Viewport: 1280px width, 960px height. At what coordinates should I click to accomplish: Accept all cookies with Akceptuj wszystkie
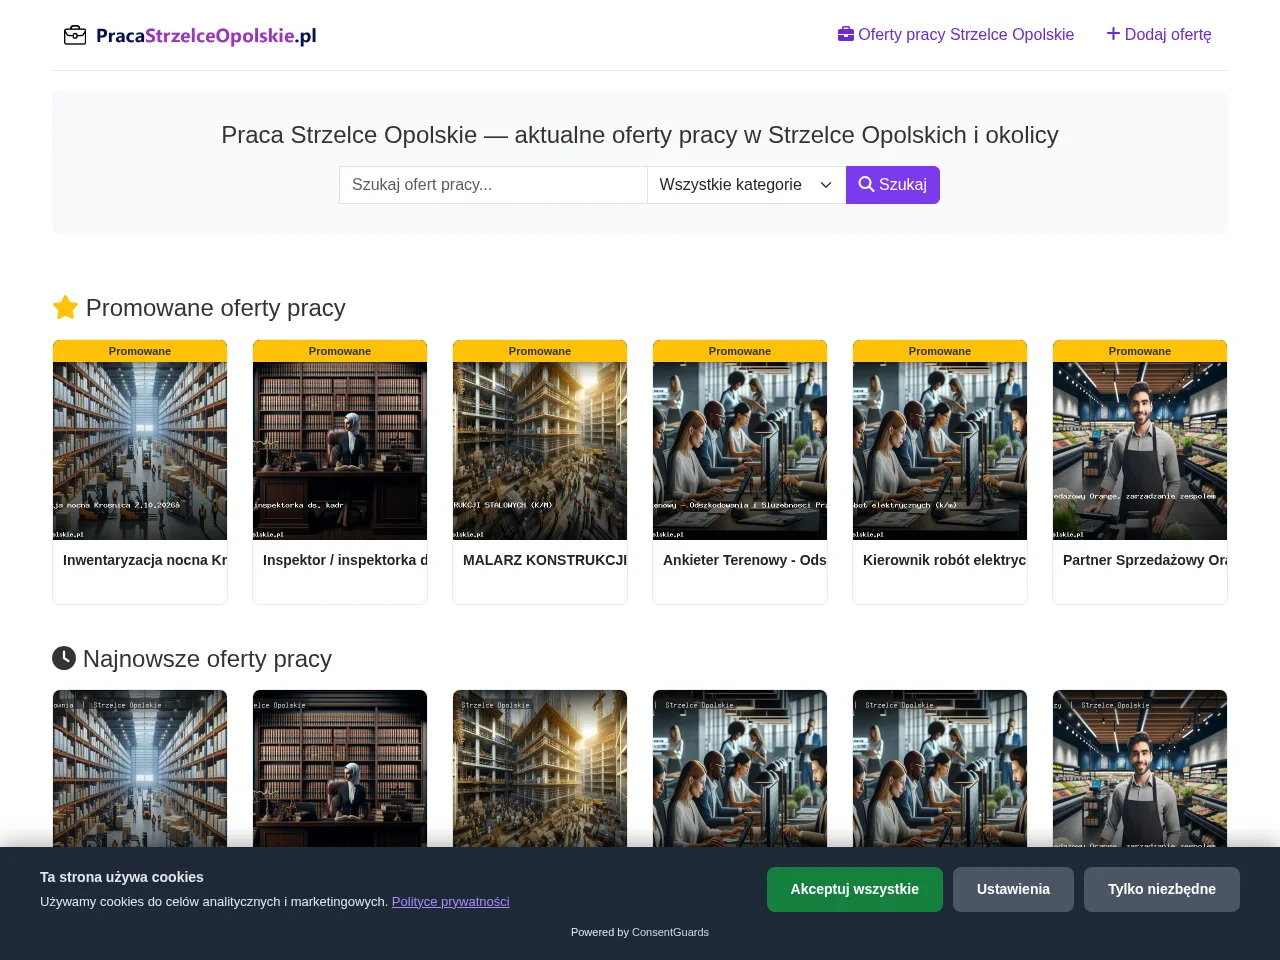[x=855, y=889]
